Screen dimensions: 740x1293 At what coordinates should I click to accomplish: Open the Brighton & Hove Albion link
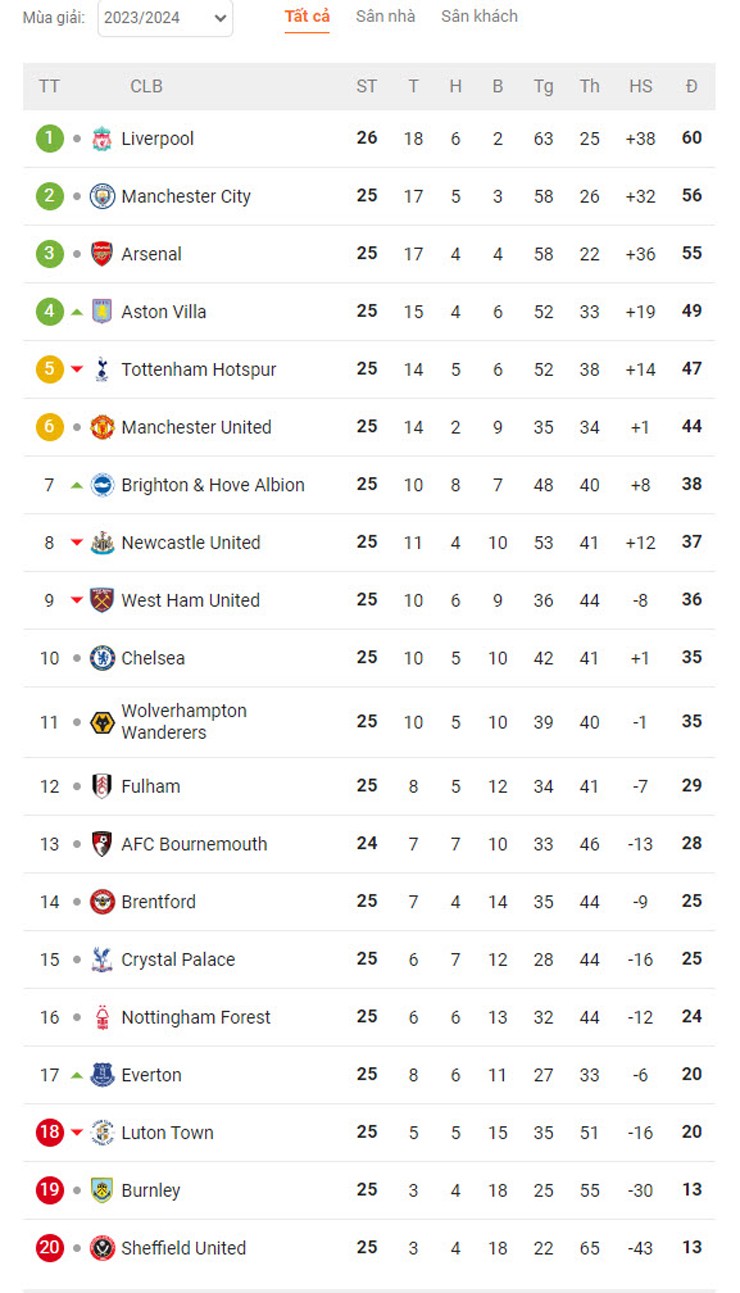coord(213,485)
